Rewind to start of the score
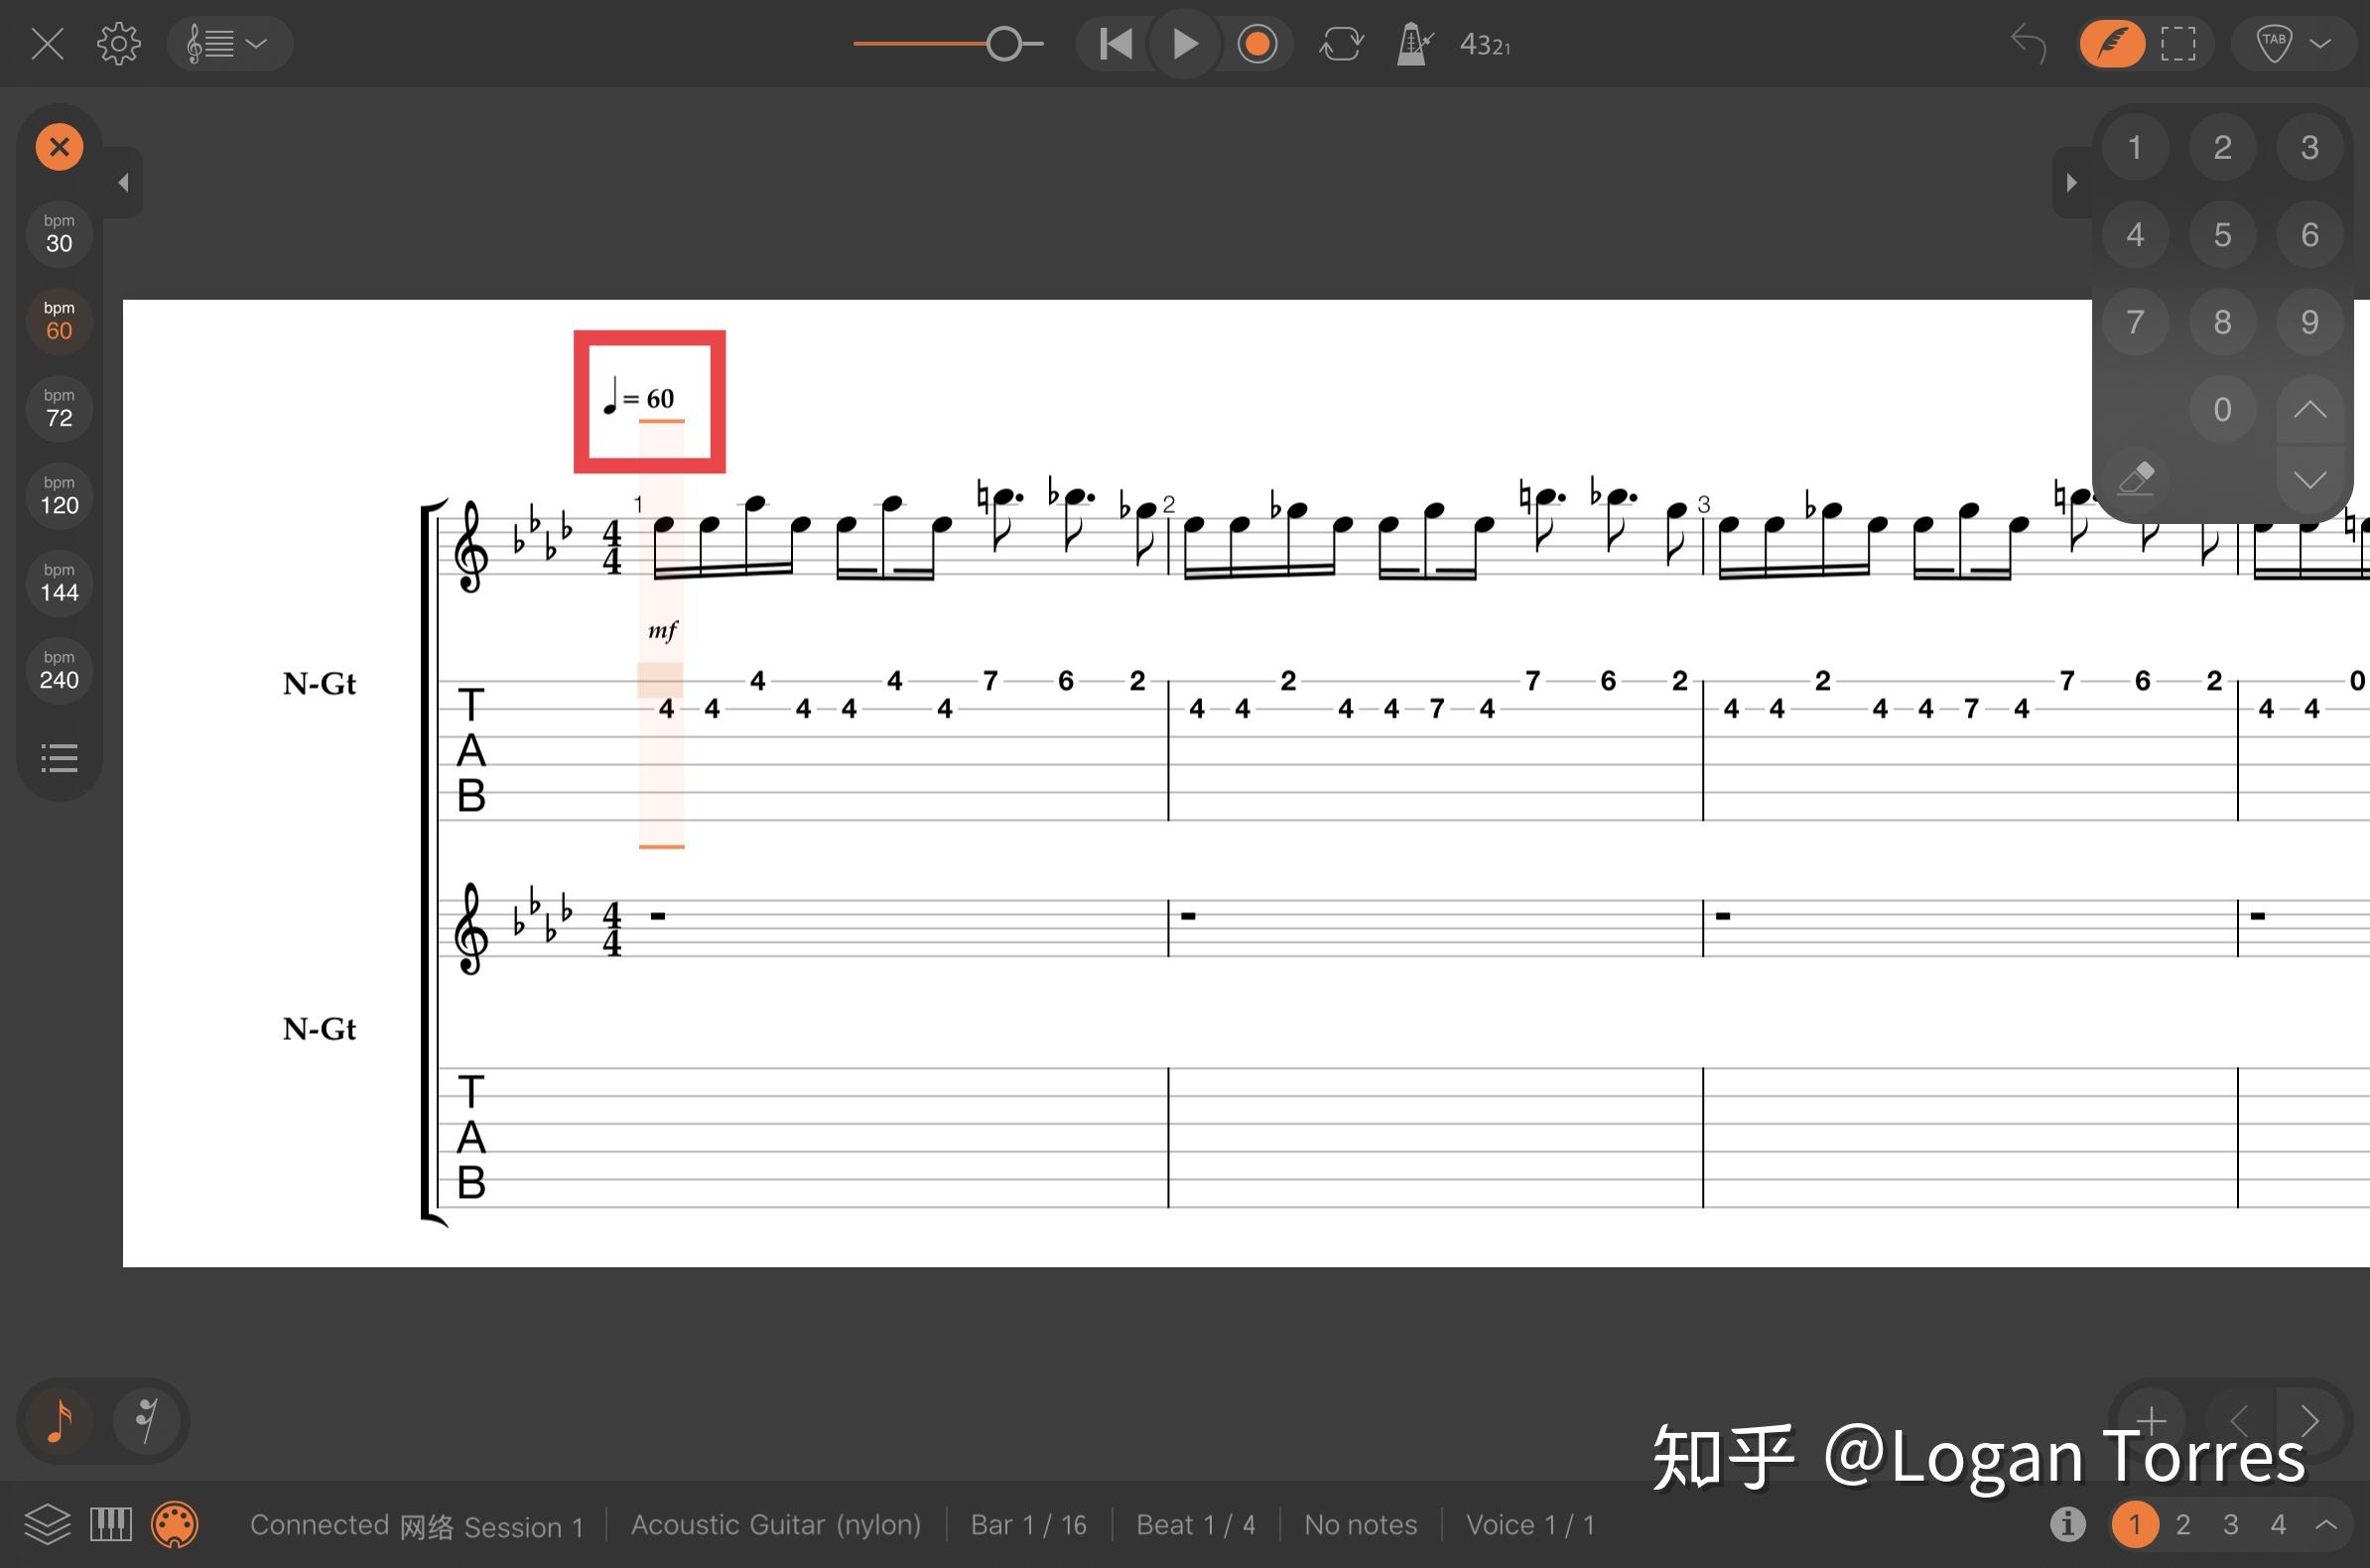The width and height of the screenshot is (2370, 1568). pos(1115,44)
